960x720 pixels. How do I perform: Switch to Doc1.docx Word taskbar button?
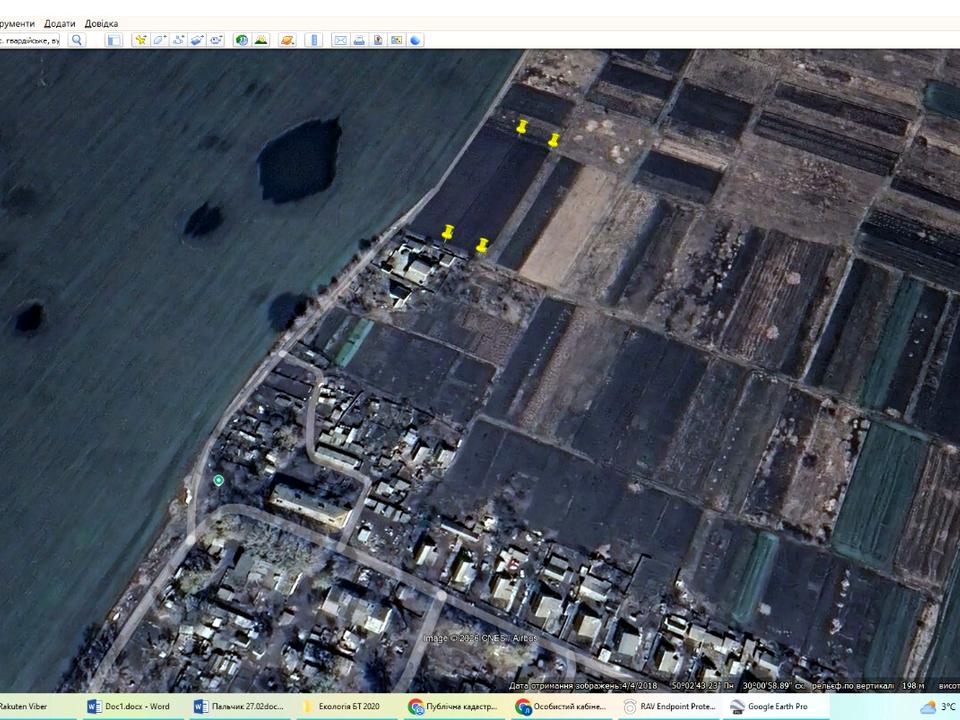(129, 706)
